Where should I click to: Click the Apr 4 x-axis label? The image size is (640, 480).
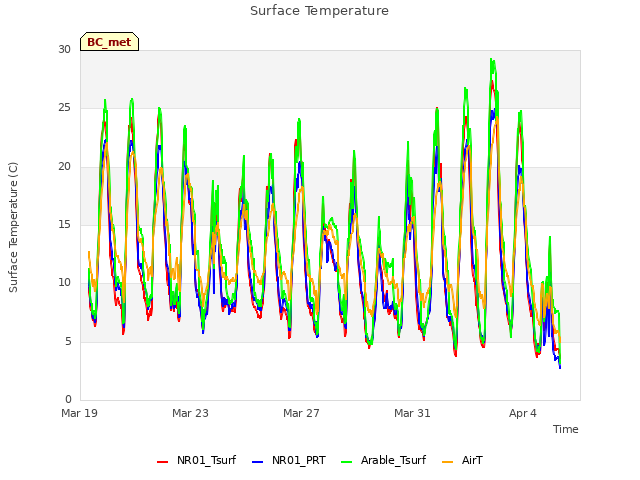[x=523, y=413]
